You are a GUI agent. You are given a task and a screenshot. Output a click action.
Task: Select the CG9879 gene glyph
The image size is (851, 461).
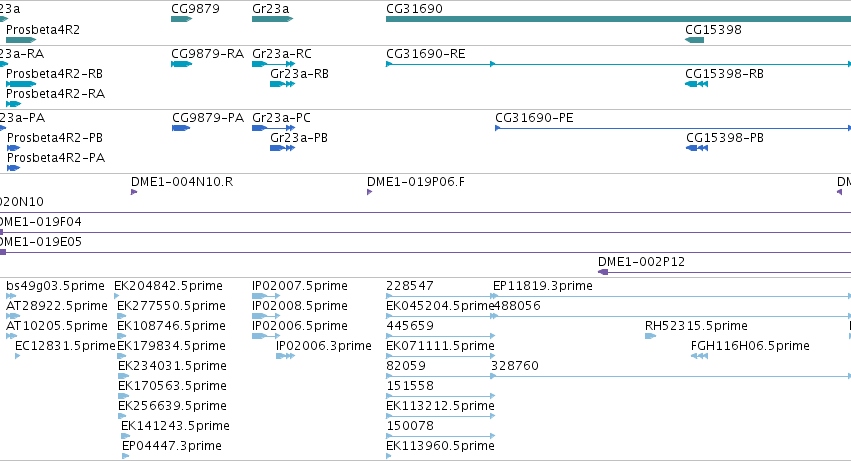pyautogui.click(x=181, y=19)
